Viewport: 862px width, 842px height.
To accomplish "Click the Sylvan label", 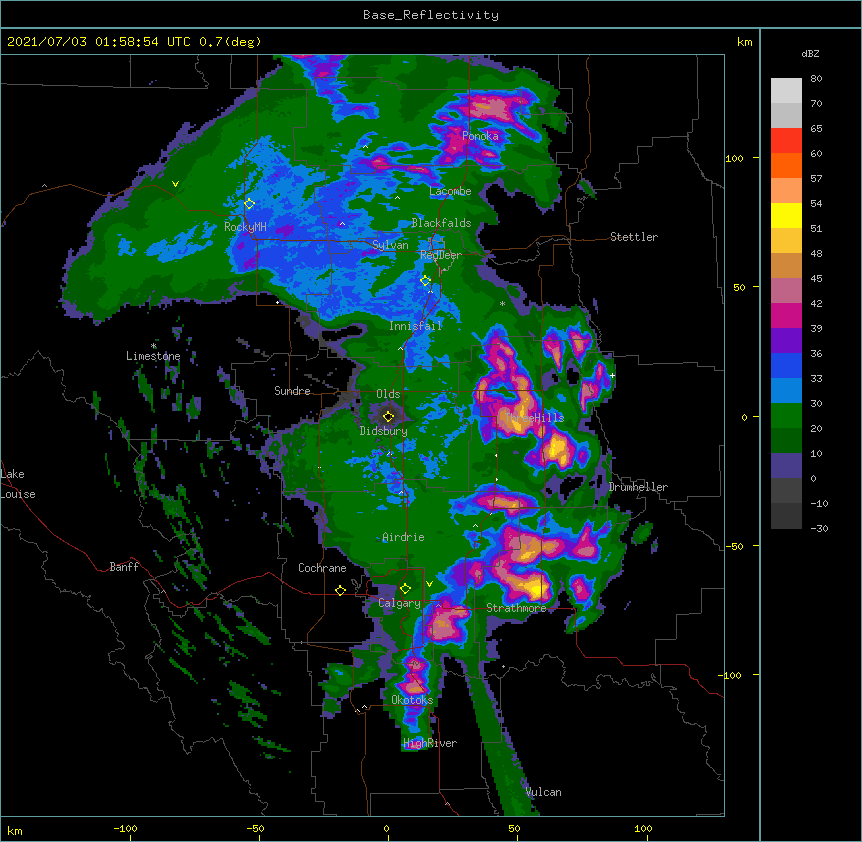I will (390, 245).
